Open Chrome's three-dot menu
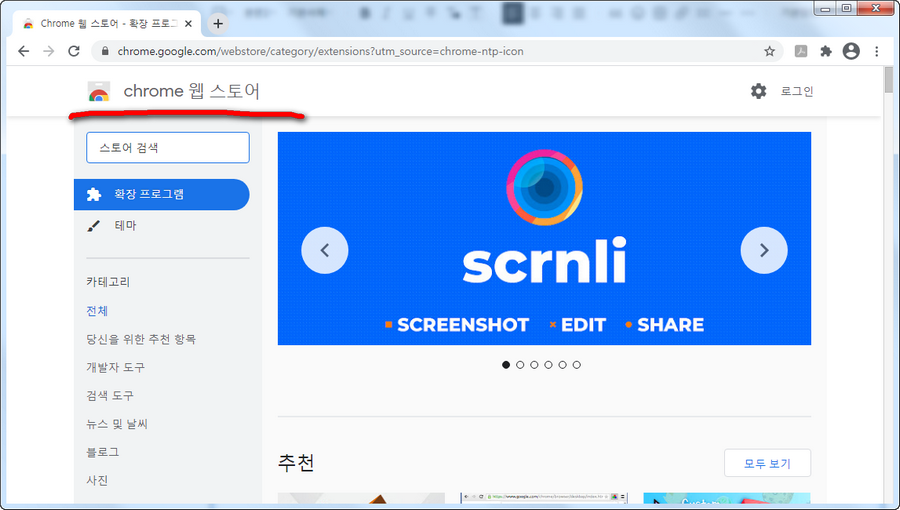 click(876, 51)
